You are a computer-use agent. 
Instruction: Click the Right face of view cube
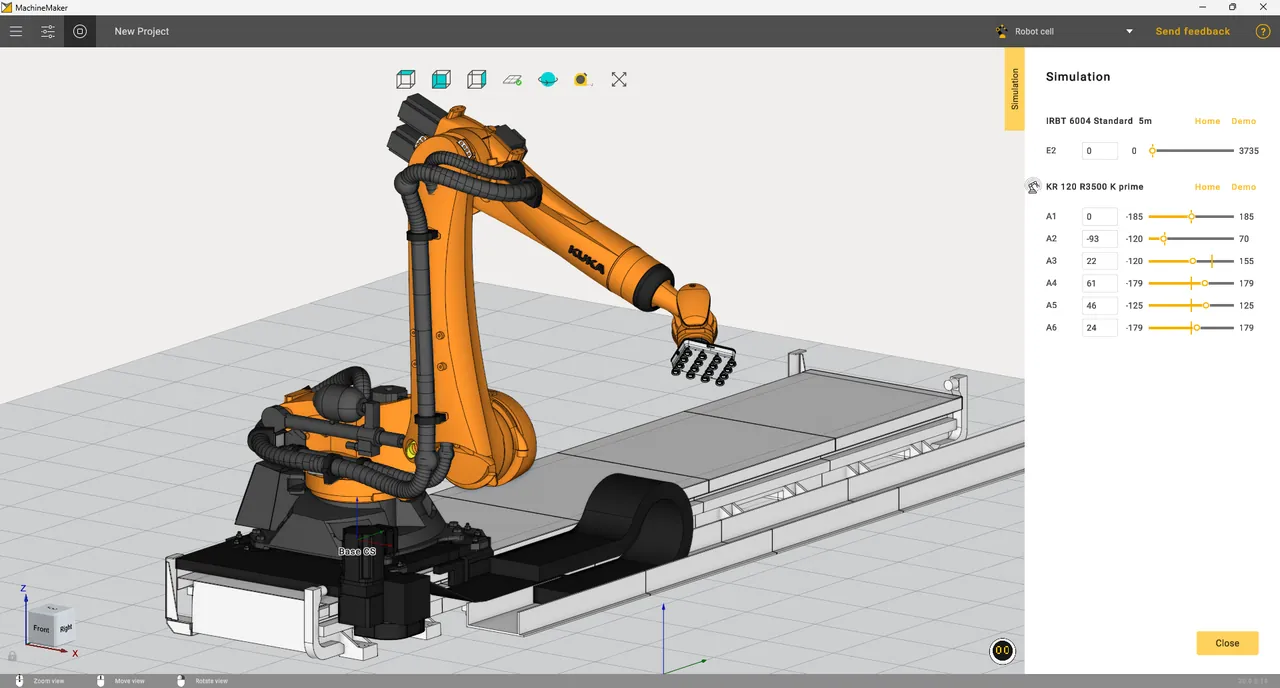pyautogui.click(x=65, y=627)
